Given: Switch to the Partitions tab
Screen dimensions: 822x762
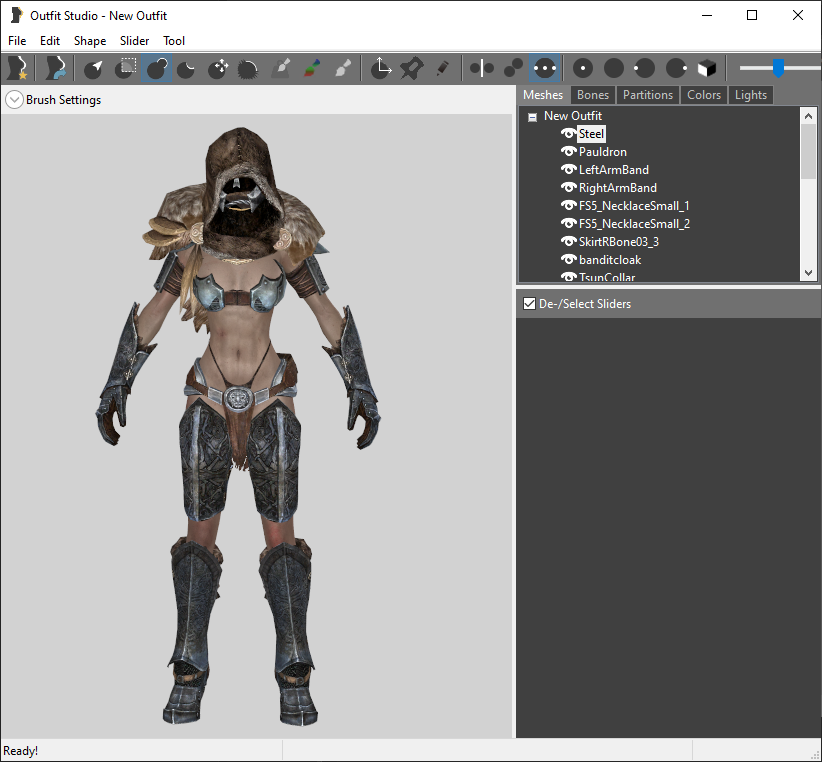Looking at the screenshot, I should (x=648, y=95).
